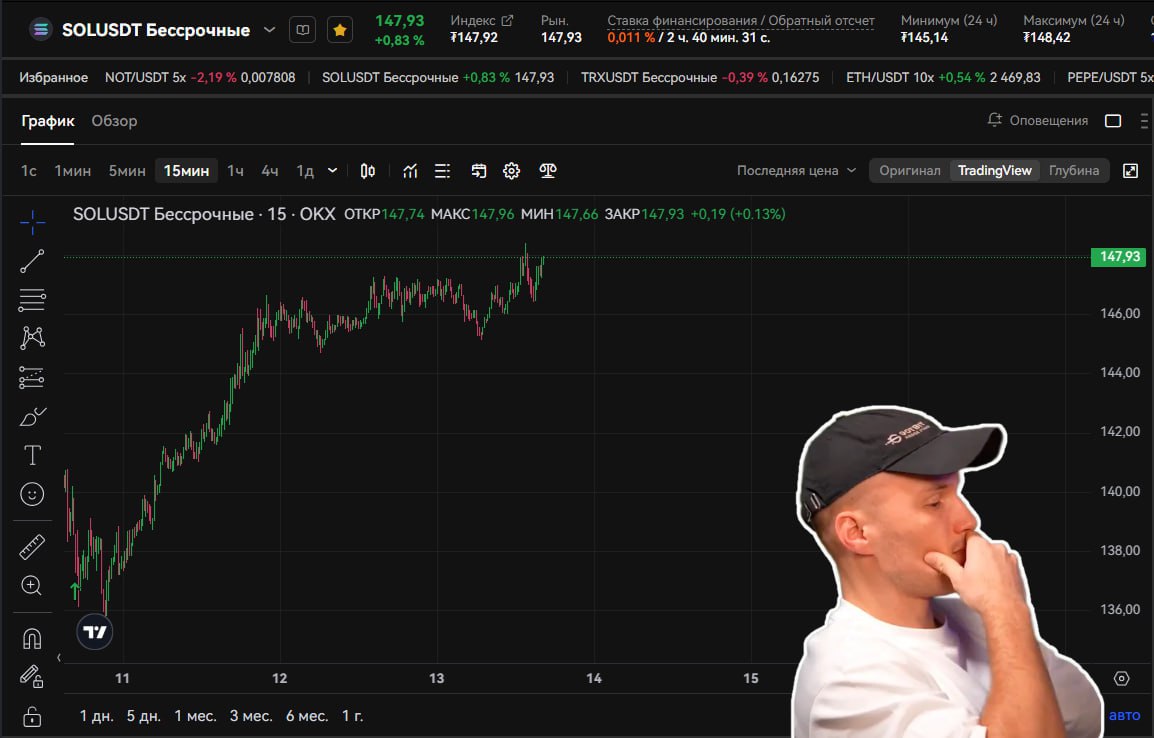1154x738 pixels.
Task: Select the 1мин timeframe
Action: pos(73,171)
